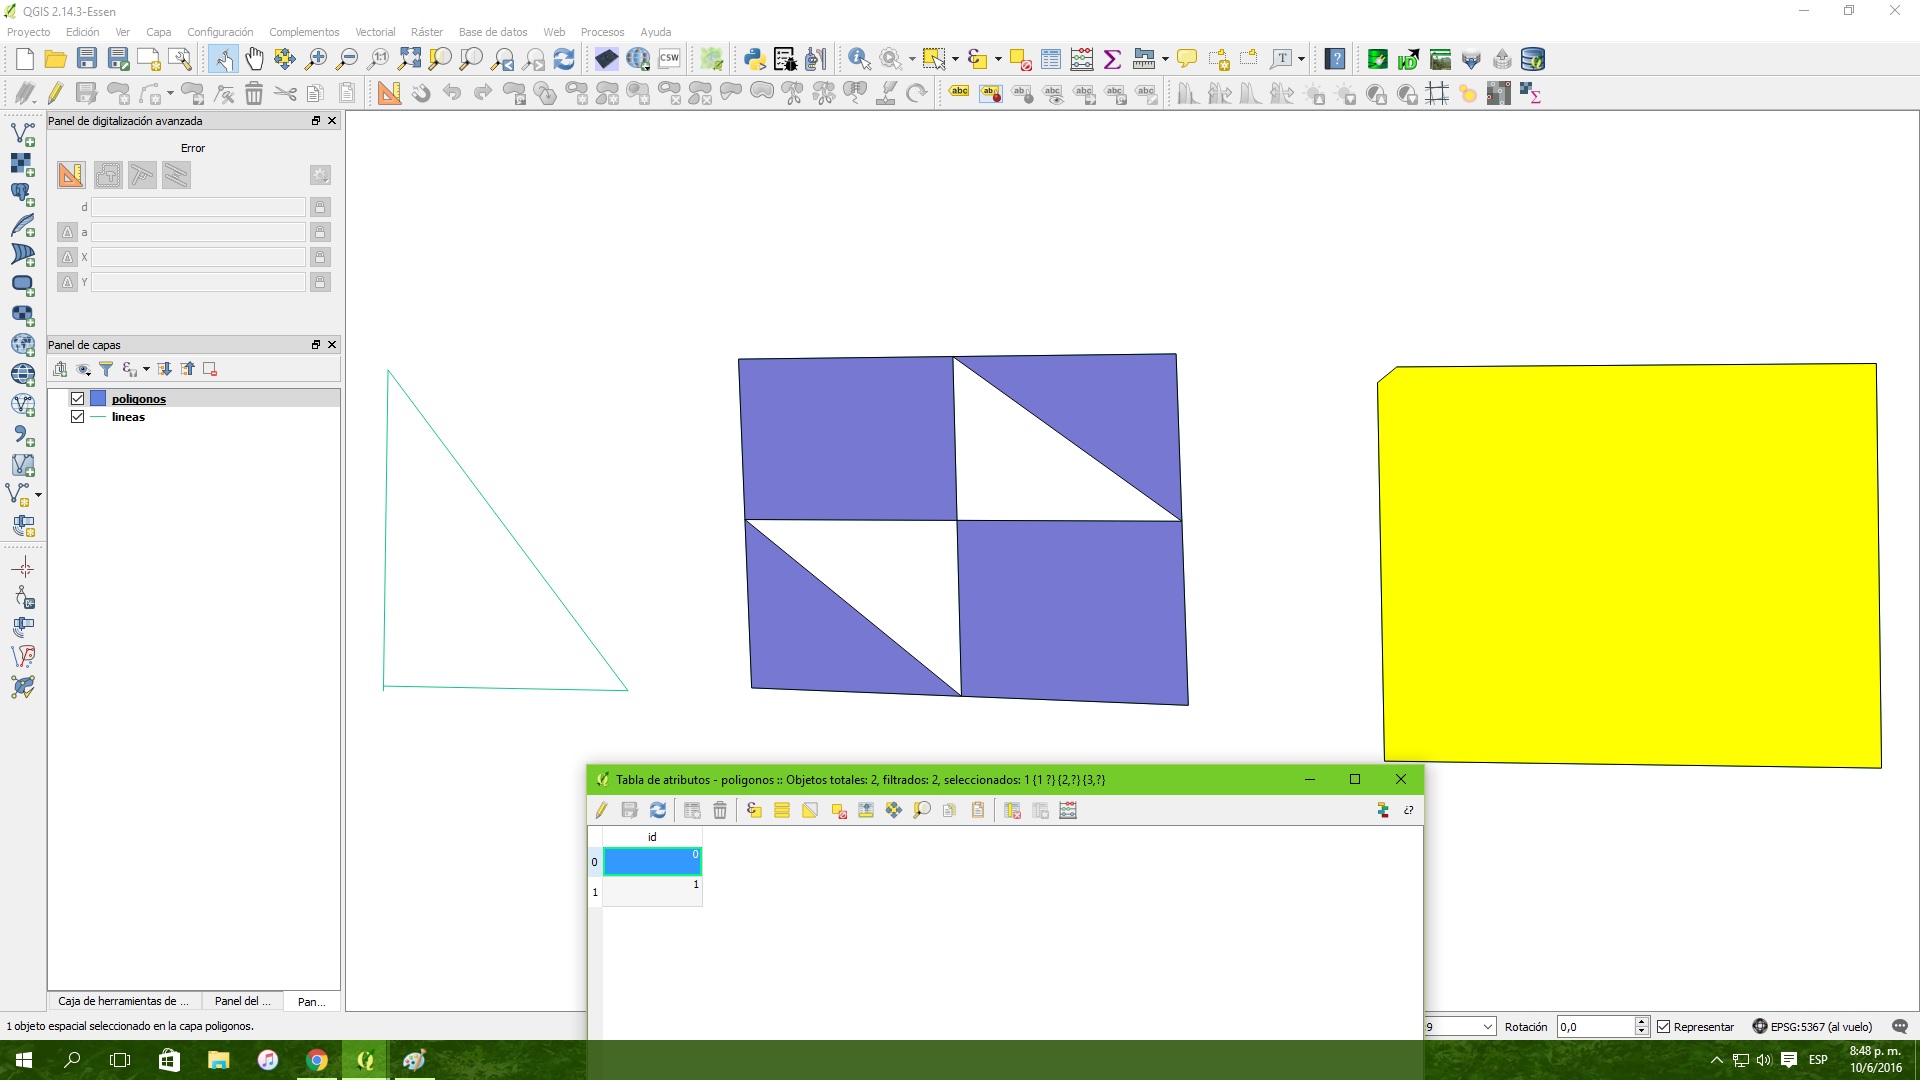Toggle visibility of the lineas layer
The image size is (1920, 1080).
coord(77,417)
